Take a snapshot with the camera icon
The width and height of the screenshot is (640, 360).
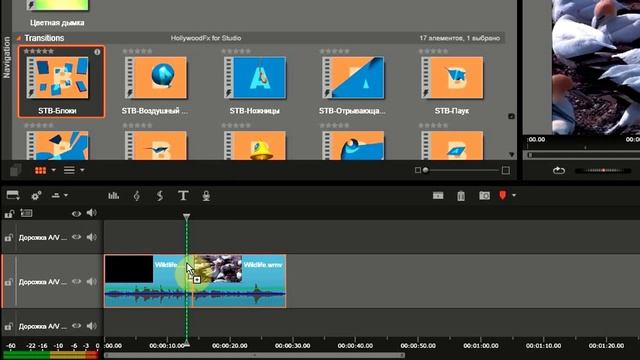[x=484, y=196]
